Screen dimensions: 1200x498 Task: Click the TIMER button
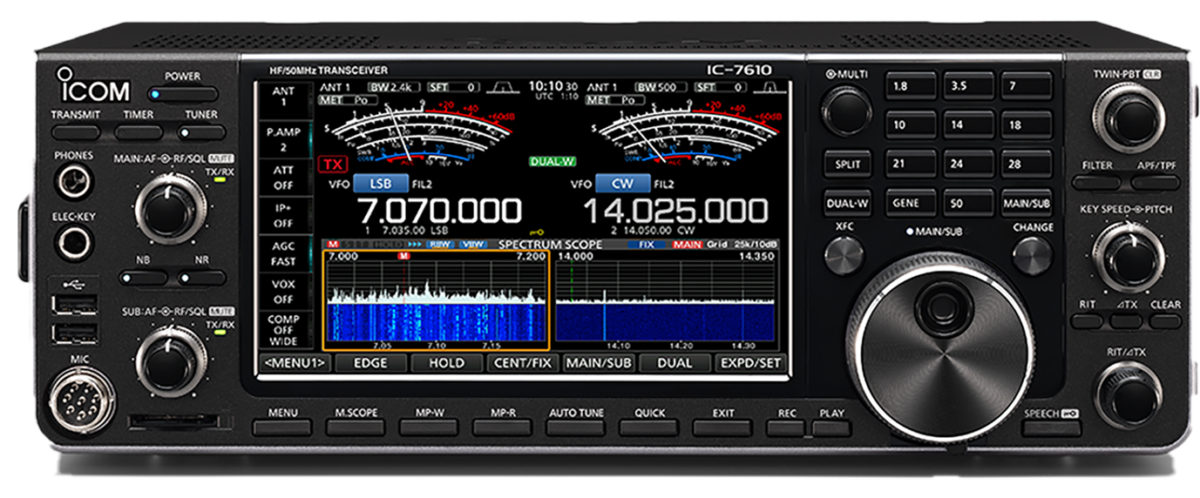pyautogui.click(x=139, y=131)
